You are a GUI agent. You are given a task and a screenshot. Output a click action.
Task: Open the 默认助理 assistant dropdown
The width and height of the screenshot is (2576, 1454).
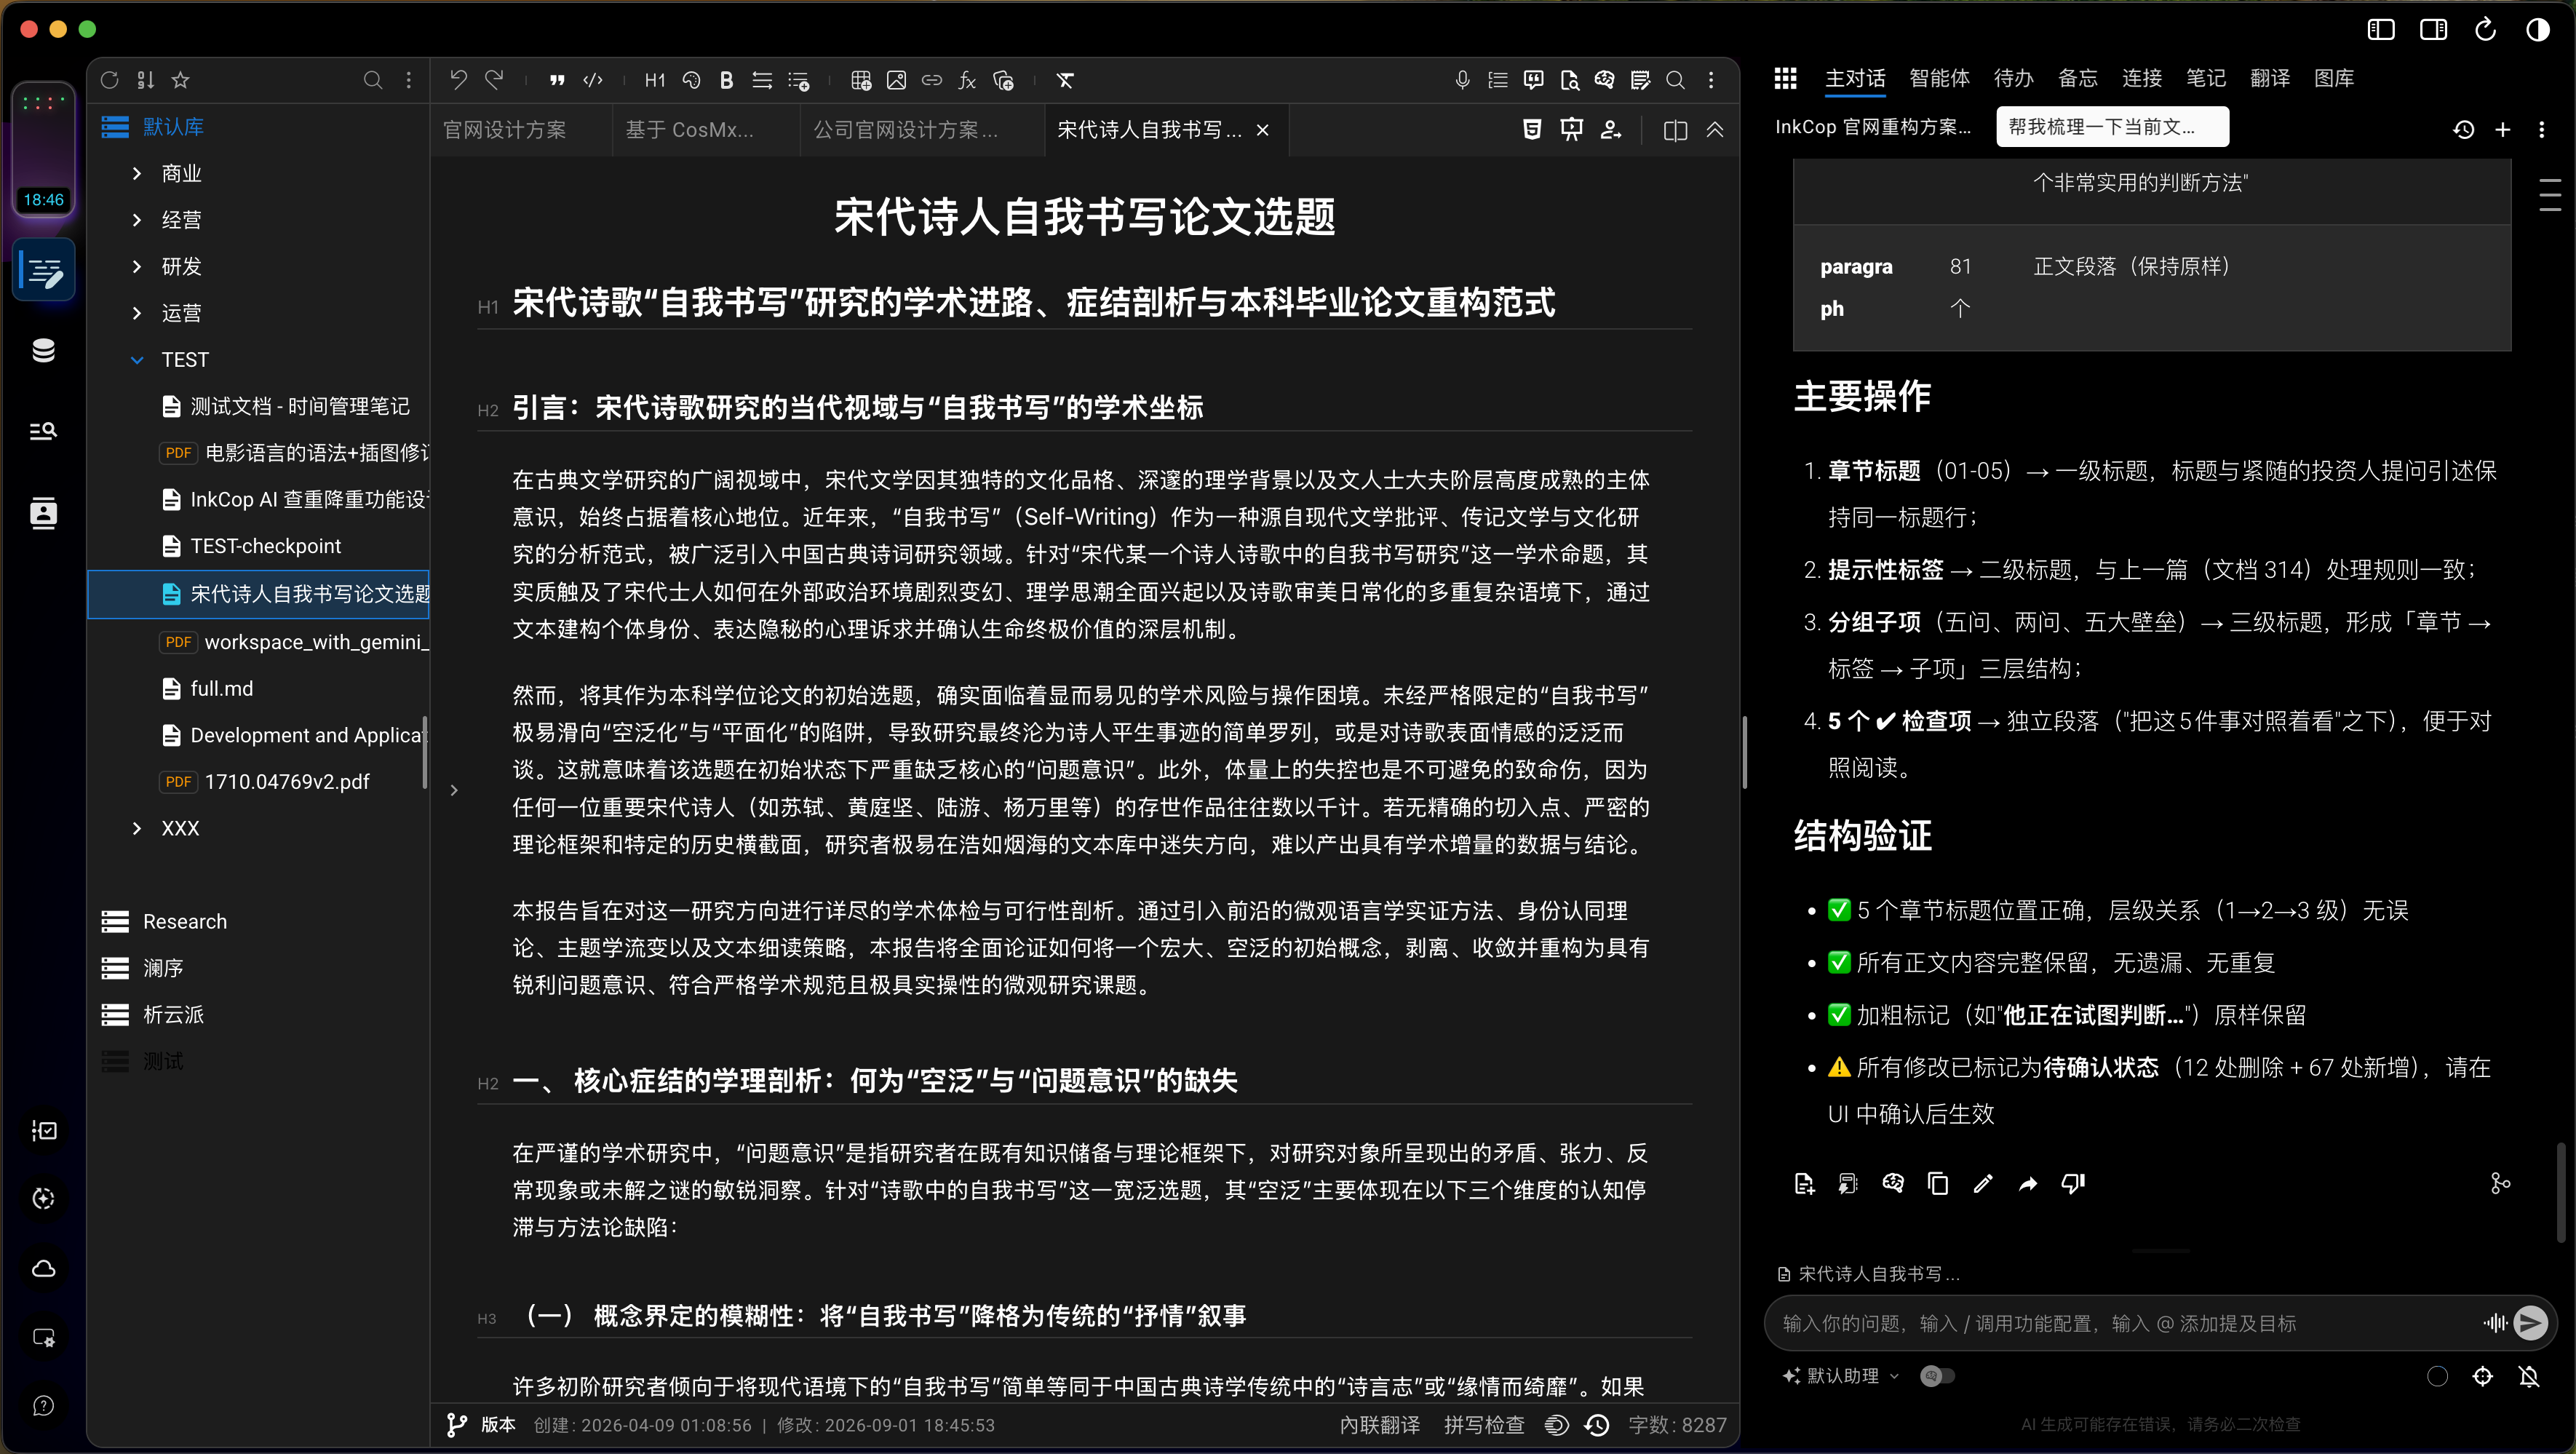click(1841, 1376)
